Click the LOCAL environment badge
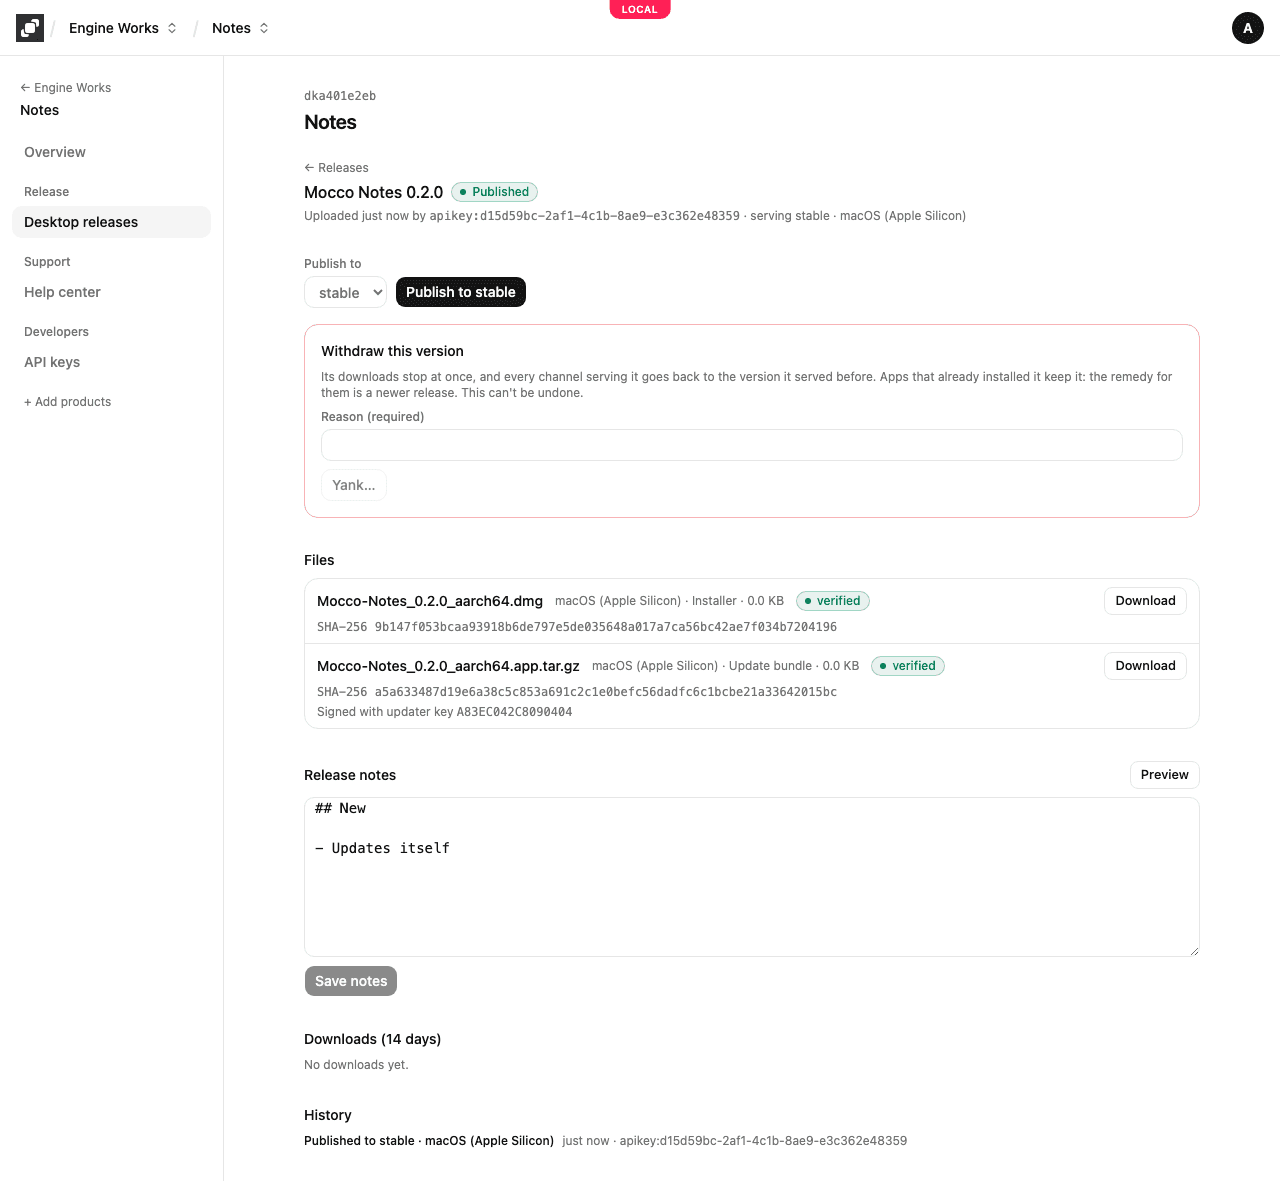 [x=640, y=9]
